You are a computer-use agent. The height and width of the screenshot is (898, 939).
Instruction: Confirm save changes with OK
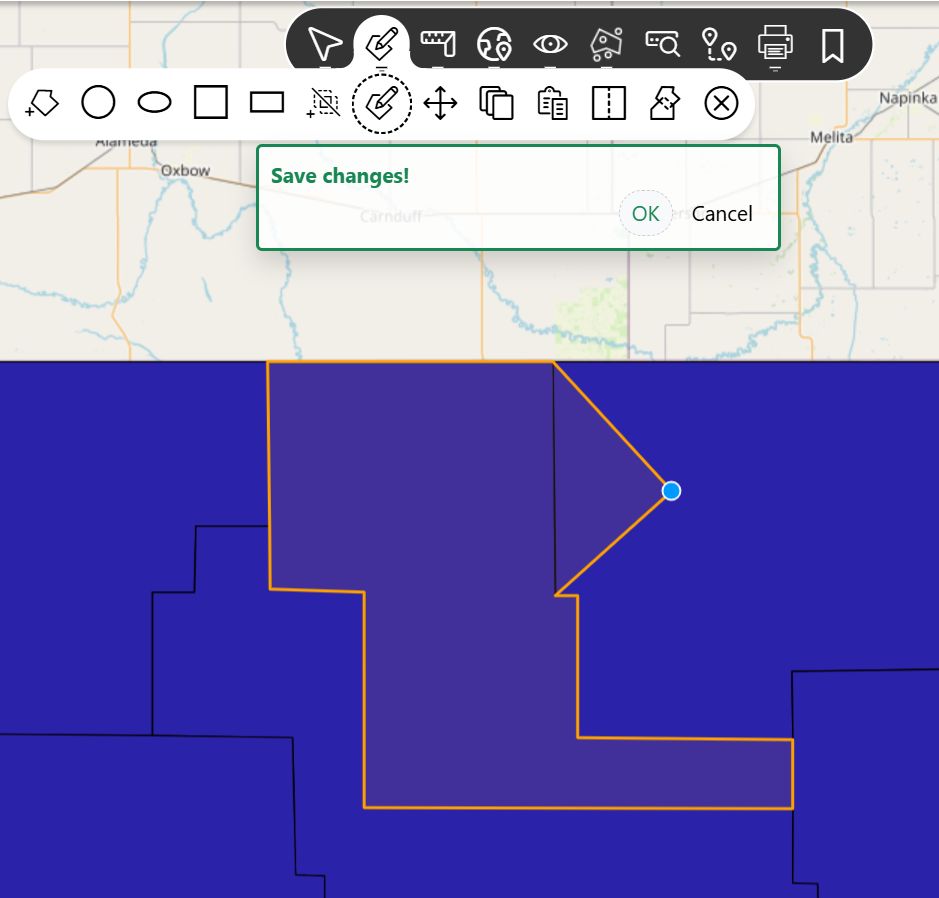click(x=645, y=213)
